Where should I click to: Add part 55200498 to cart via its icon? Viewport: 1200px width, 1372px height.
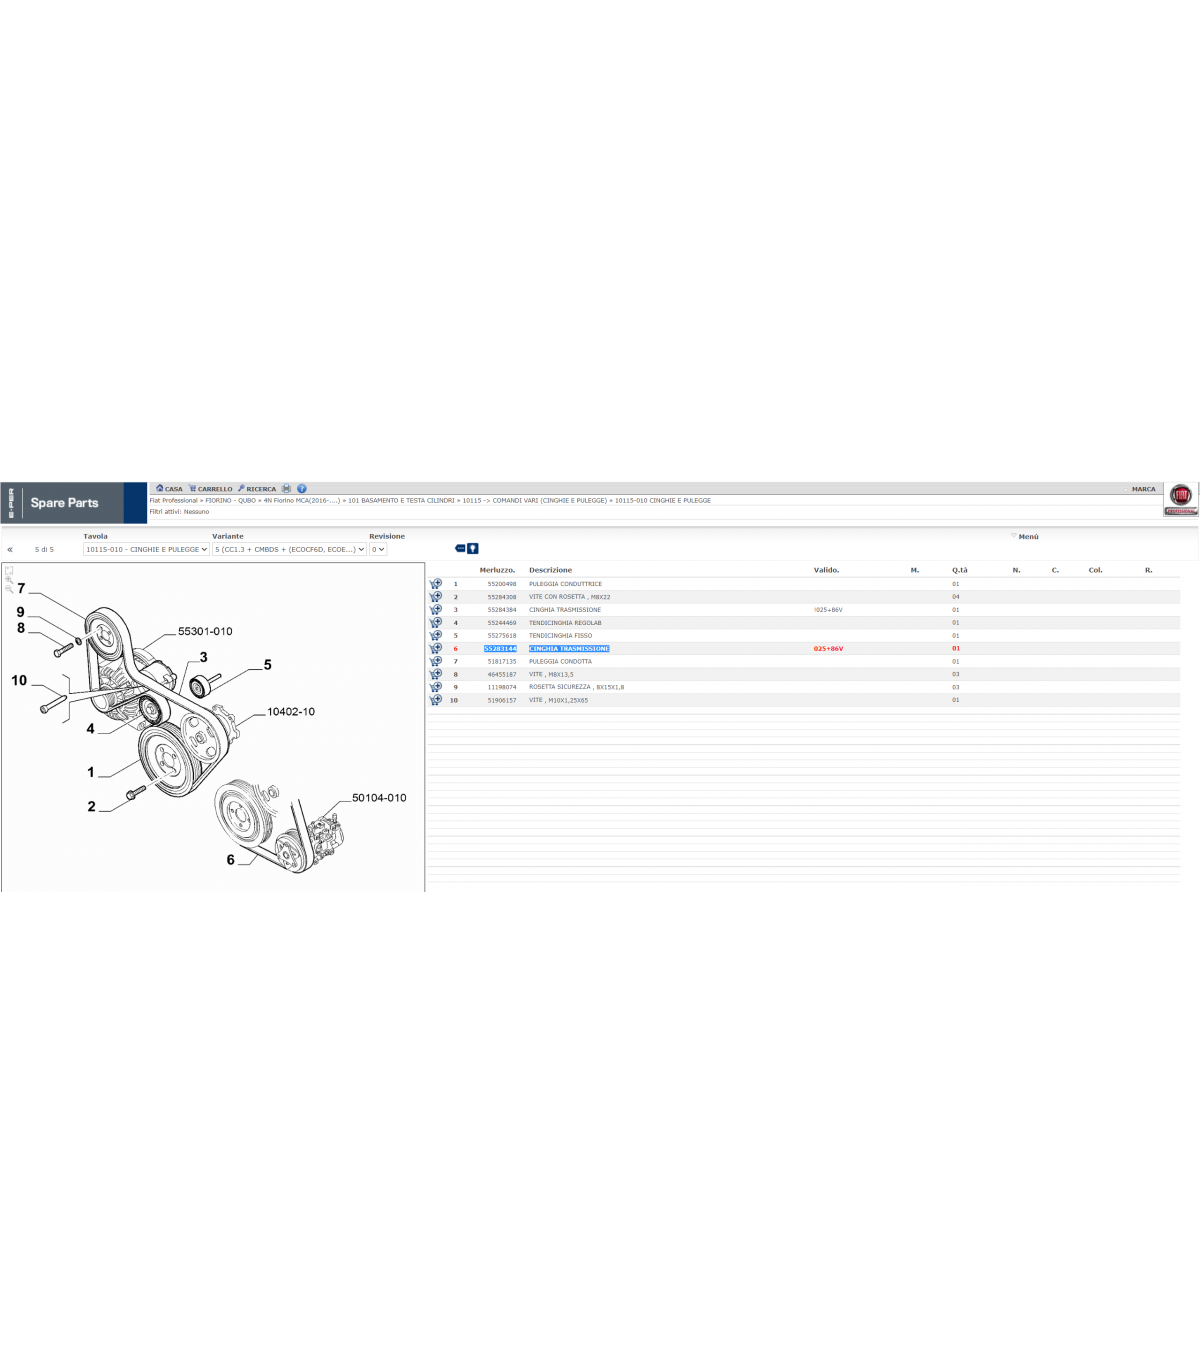coord(436,584)
